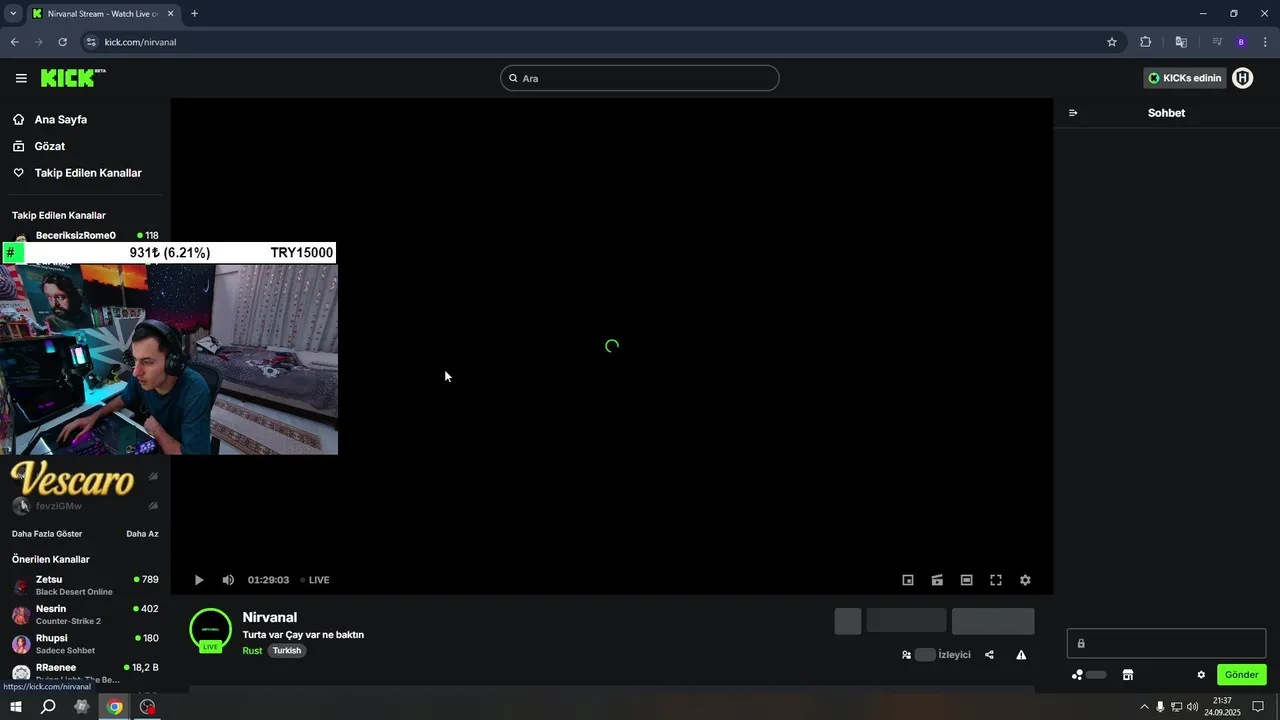Reload the page
Image resolution: width=1280 pixels, height=720 pixels.
62,42
